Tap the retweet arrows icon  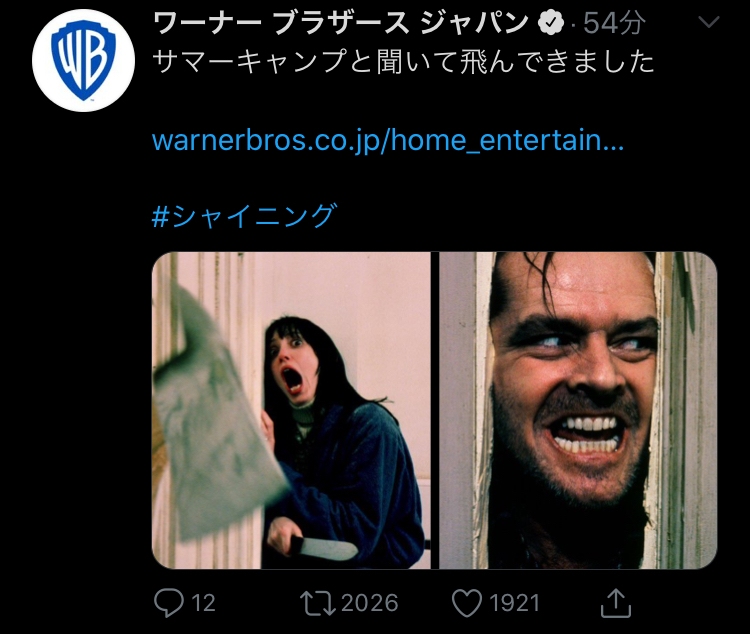pyautogui.click(x=318, y=603)
